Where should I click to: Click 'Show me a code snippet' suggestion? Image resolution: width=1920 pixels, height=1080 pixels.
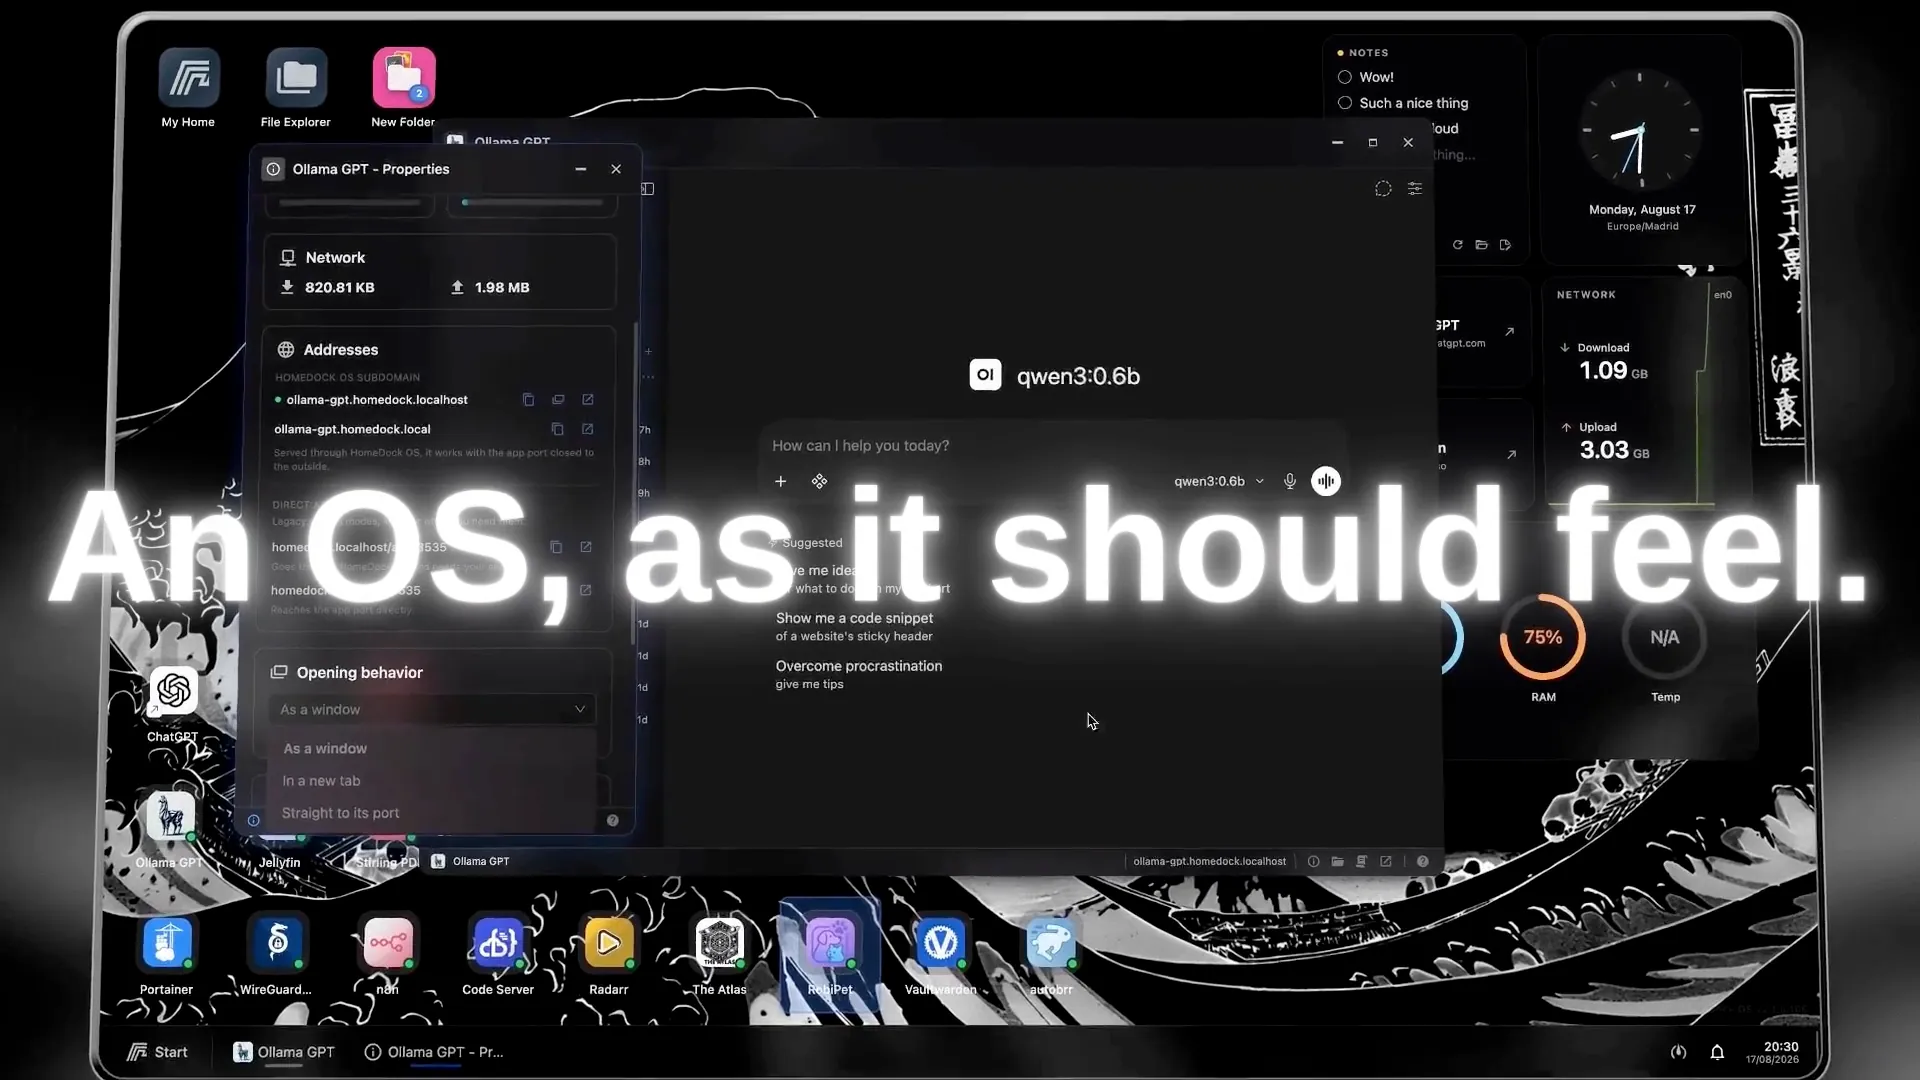855,626
